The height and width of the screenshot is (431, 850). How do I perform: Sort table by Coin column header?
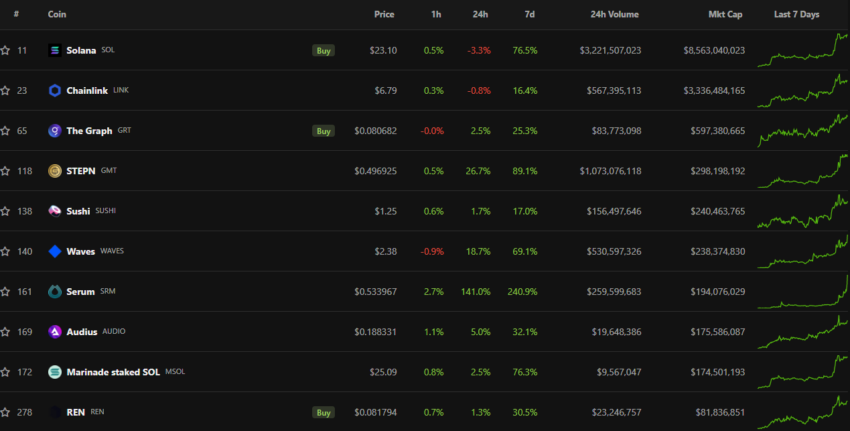pyautogui.click(x=57, y=14)
